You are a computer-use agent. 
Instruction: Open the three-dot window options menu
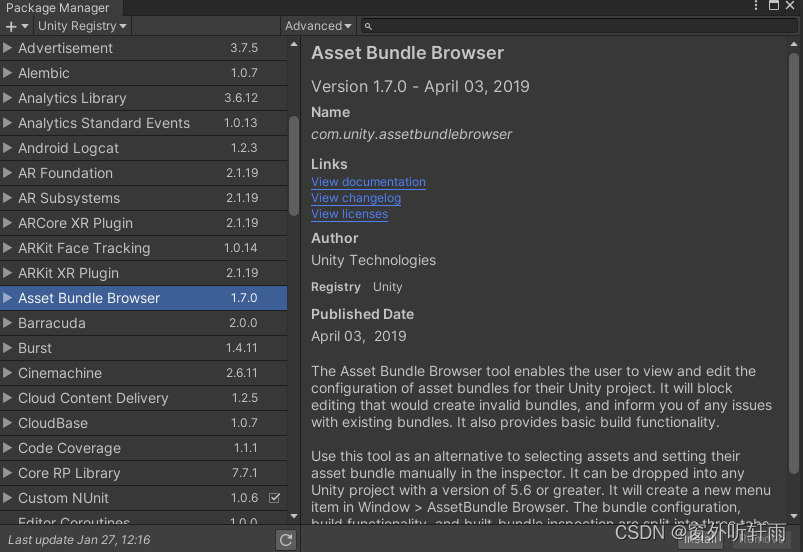point(756,6)
